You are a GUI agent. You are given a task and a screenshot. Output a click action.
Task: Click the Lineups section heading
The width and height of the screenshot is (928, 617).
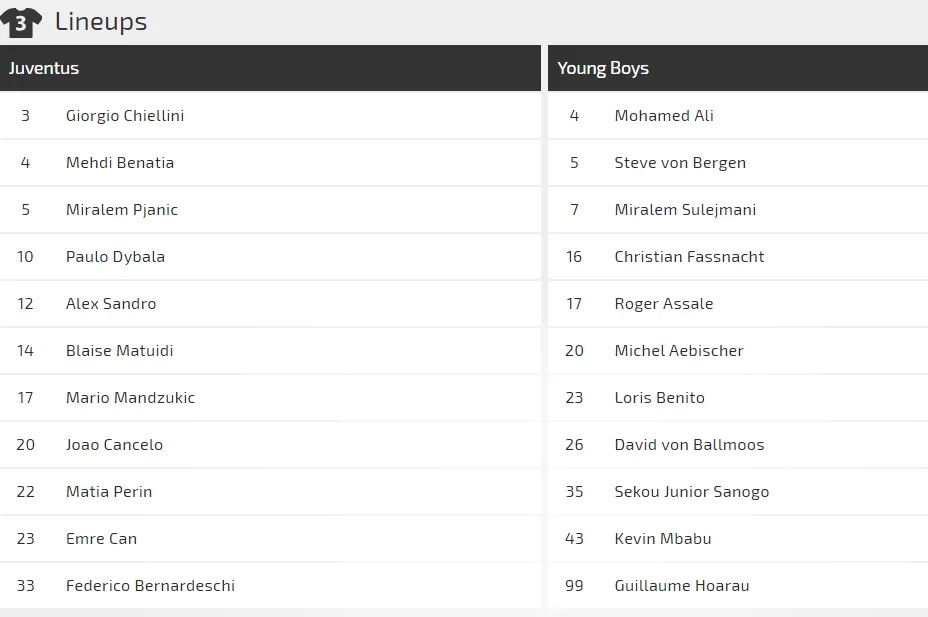(x=101, y=21)
